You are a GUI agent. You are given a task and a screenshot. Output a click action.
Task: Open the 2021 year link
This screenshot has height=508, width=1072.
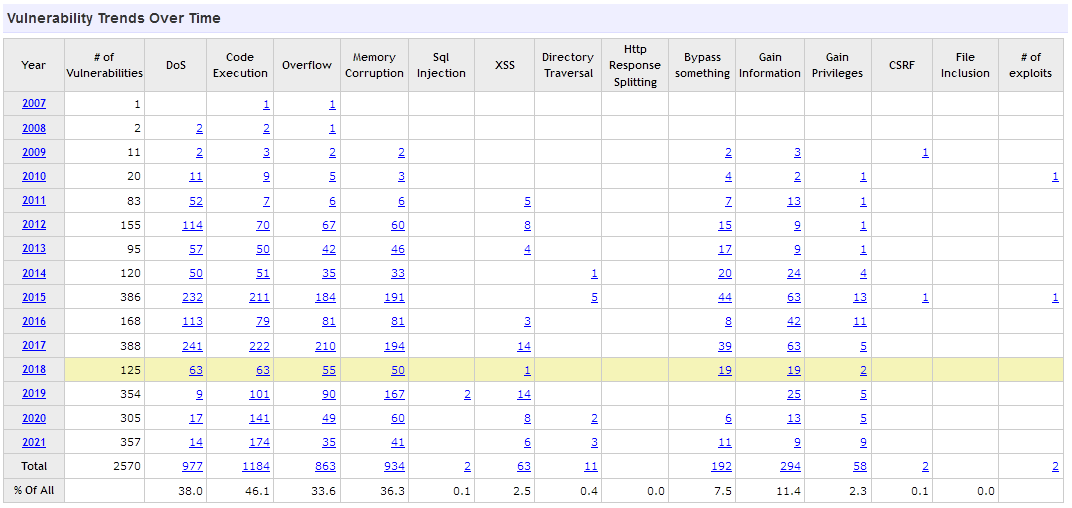click(33, 442)
